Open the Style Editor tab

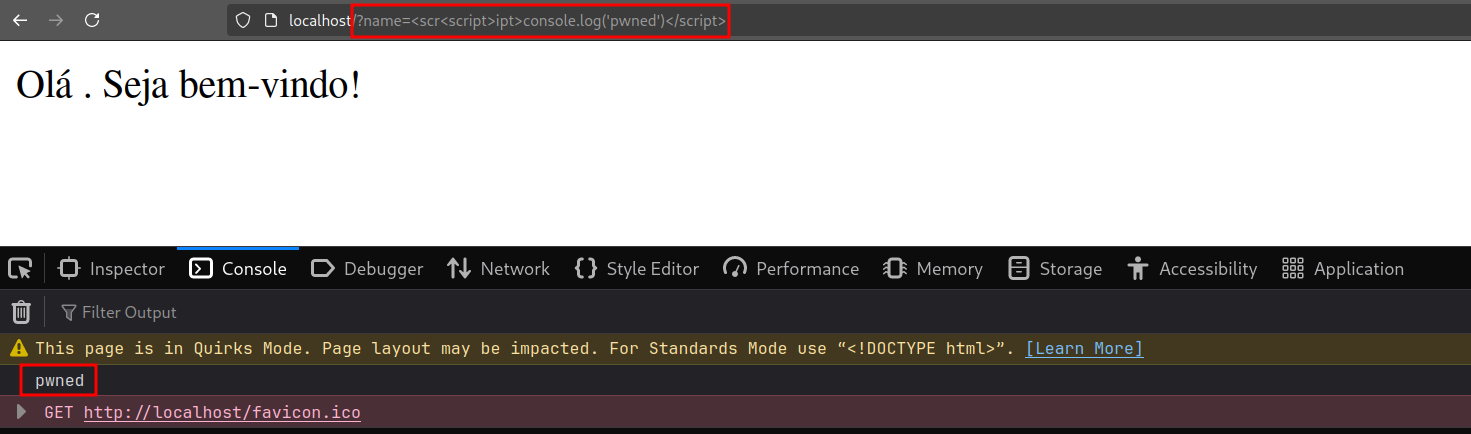[x=637, y=269]
